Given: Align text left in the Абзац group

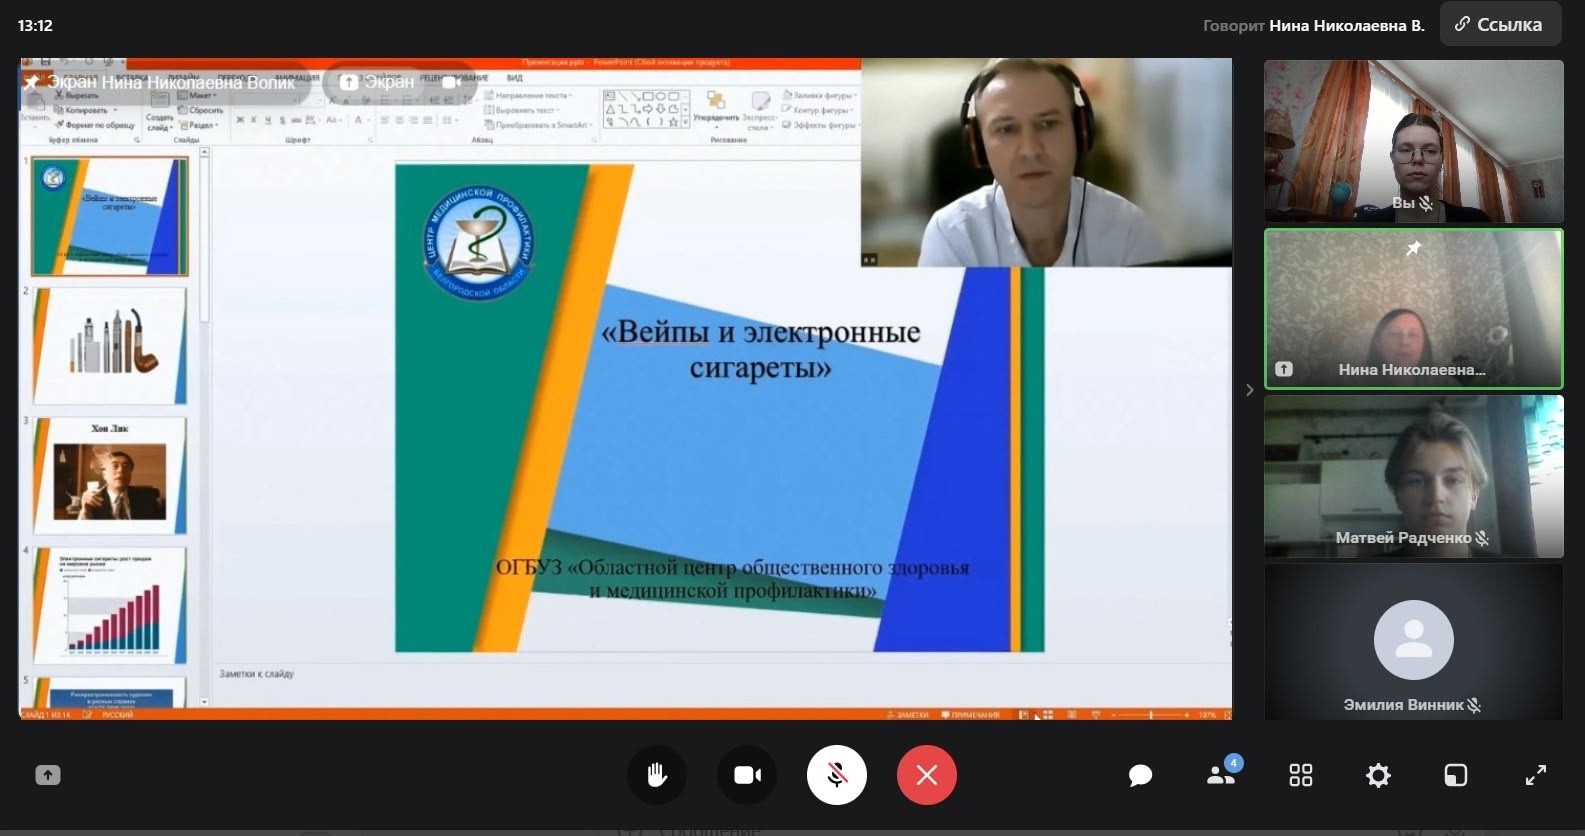Looking at the screenshot, I should pos(384,120).
